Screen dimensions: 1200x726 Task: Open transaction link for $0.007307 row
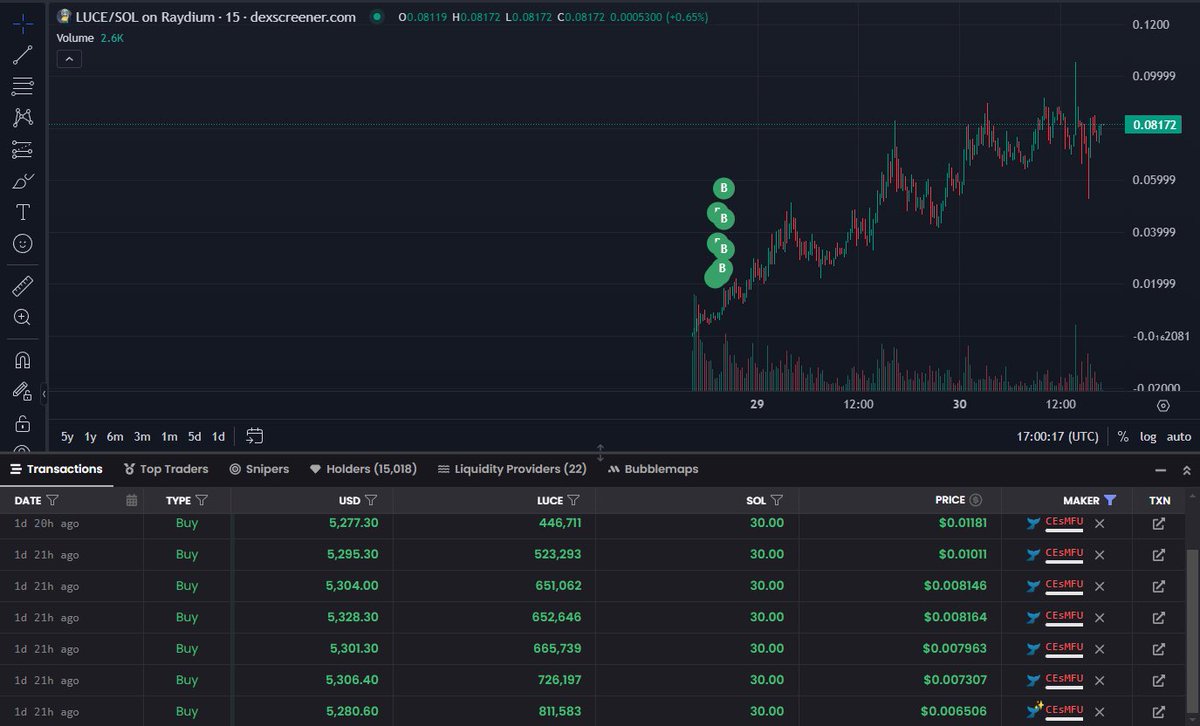point(1159,680)
